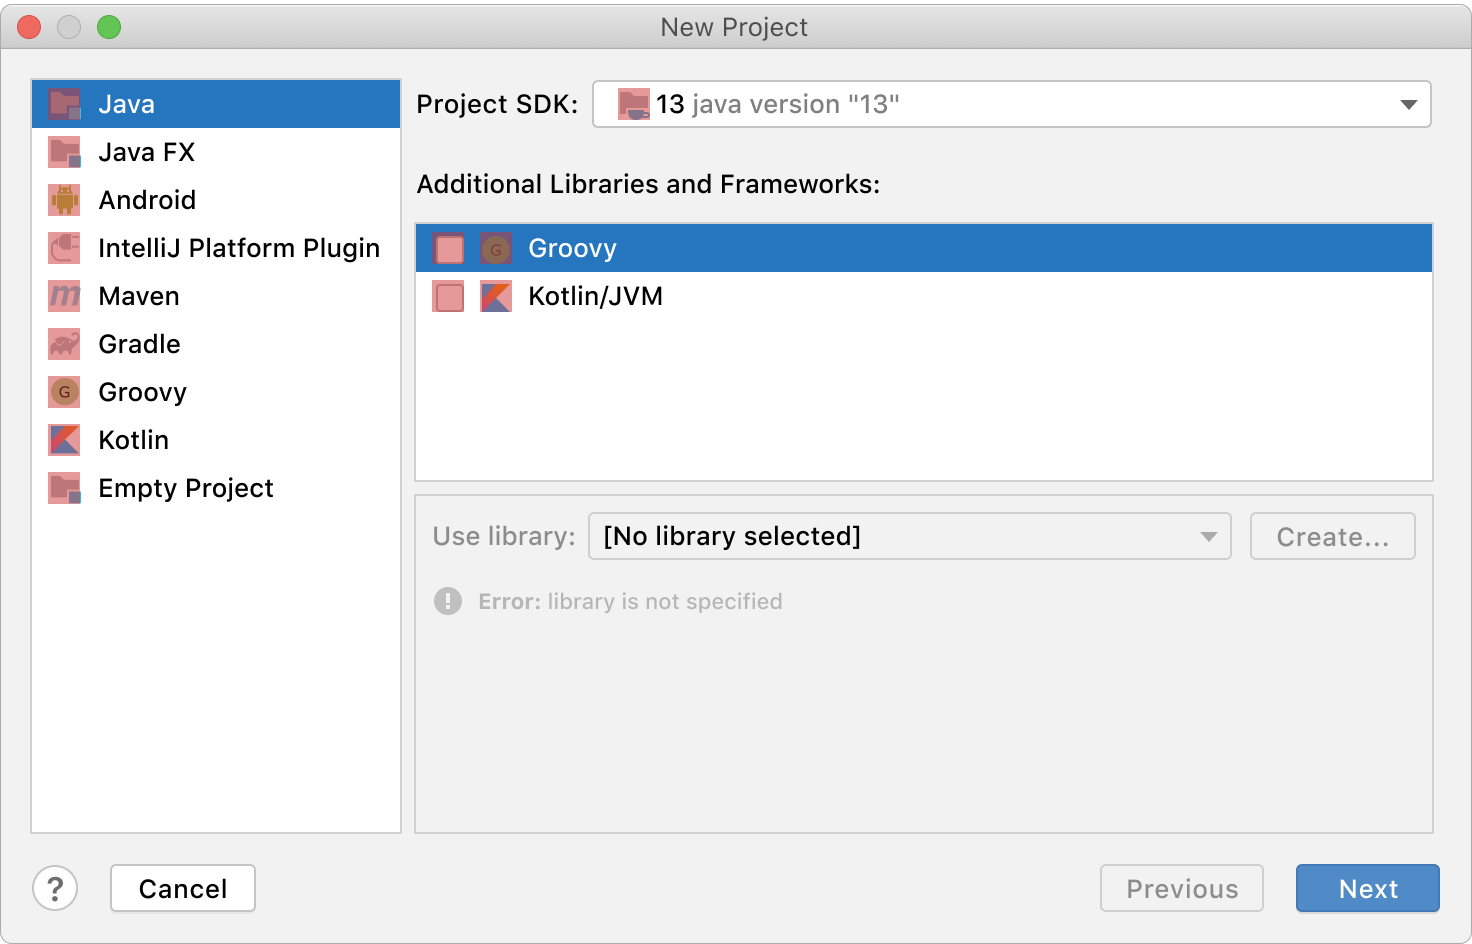
Task: Click the Android robot icon
Action: [64, 200]
